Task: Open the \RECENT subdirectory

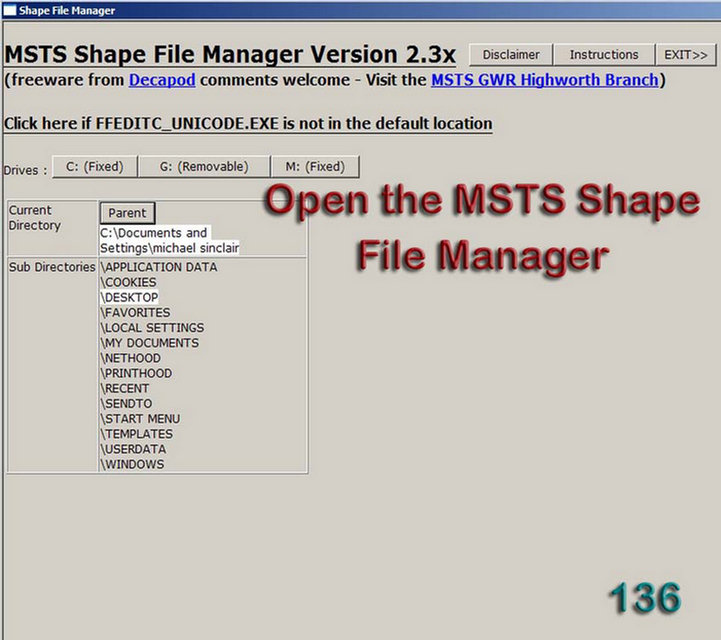Action: point(125,389)
